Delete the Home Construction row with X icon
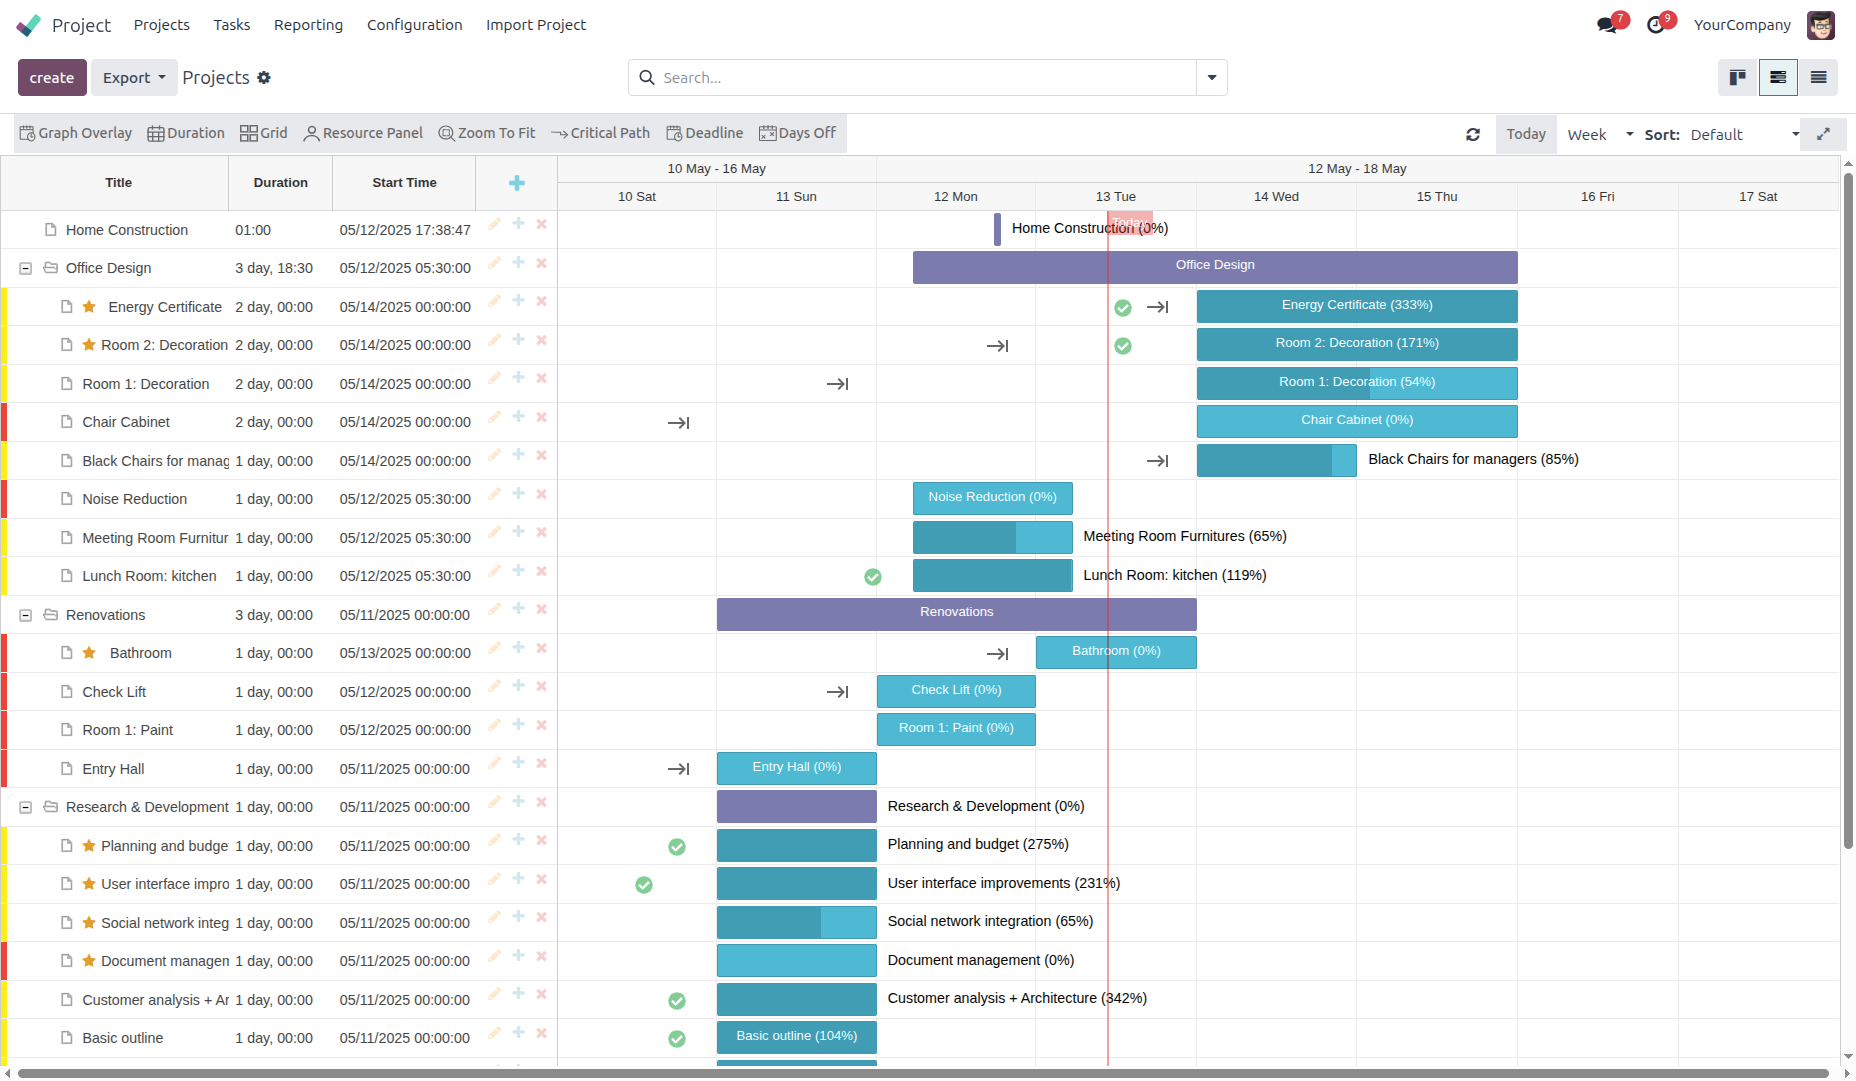This screenshot has height=1081, width=1856. click(x=541, y=224)
